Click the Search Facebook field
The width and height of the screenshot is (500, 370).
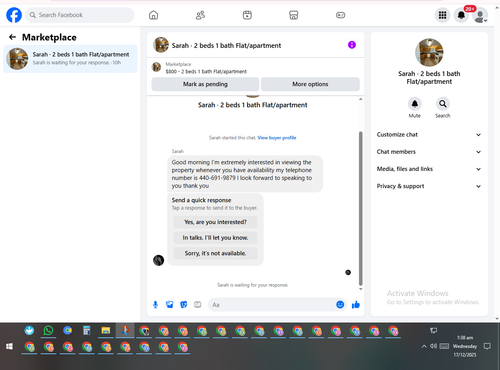coord(80,15)
